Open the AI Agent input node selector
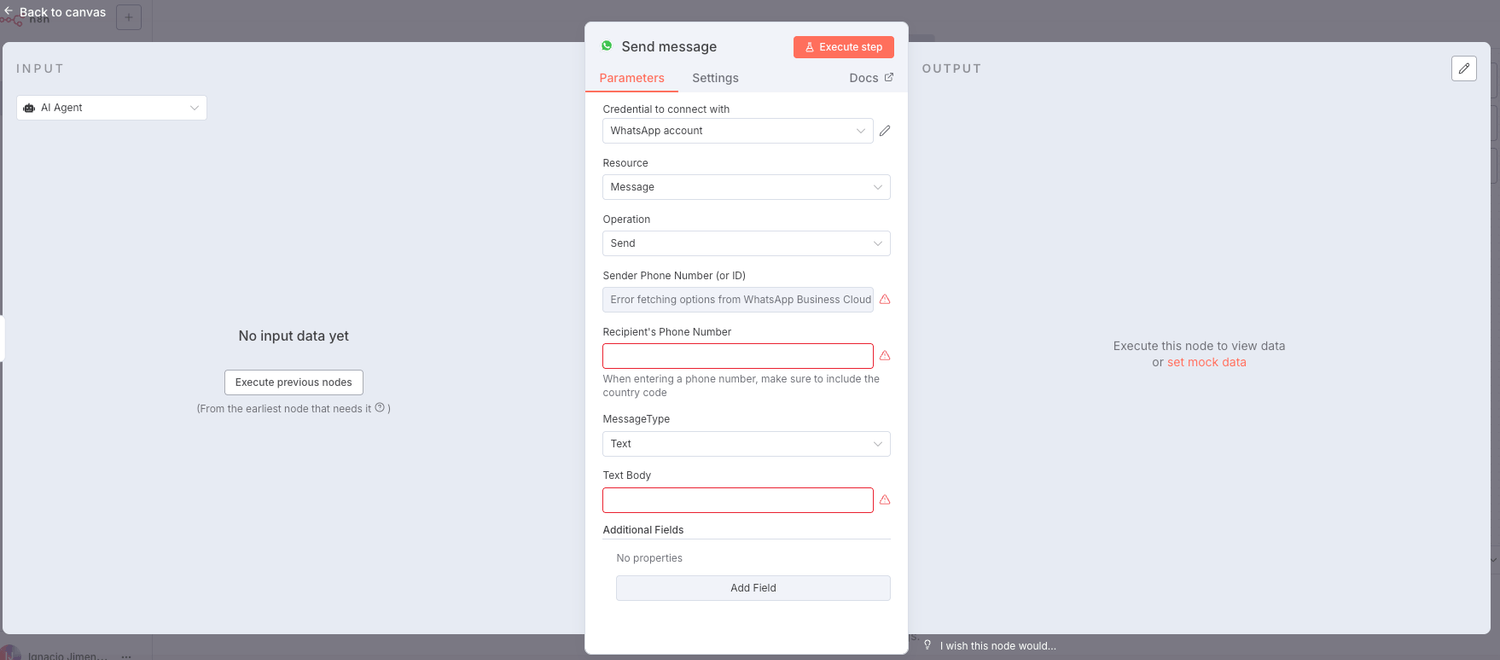This screenshot has height=660, width=1500. coord(112,108)
